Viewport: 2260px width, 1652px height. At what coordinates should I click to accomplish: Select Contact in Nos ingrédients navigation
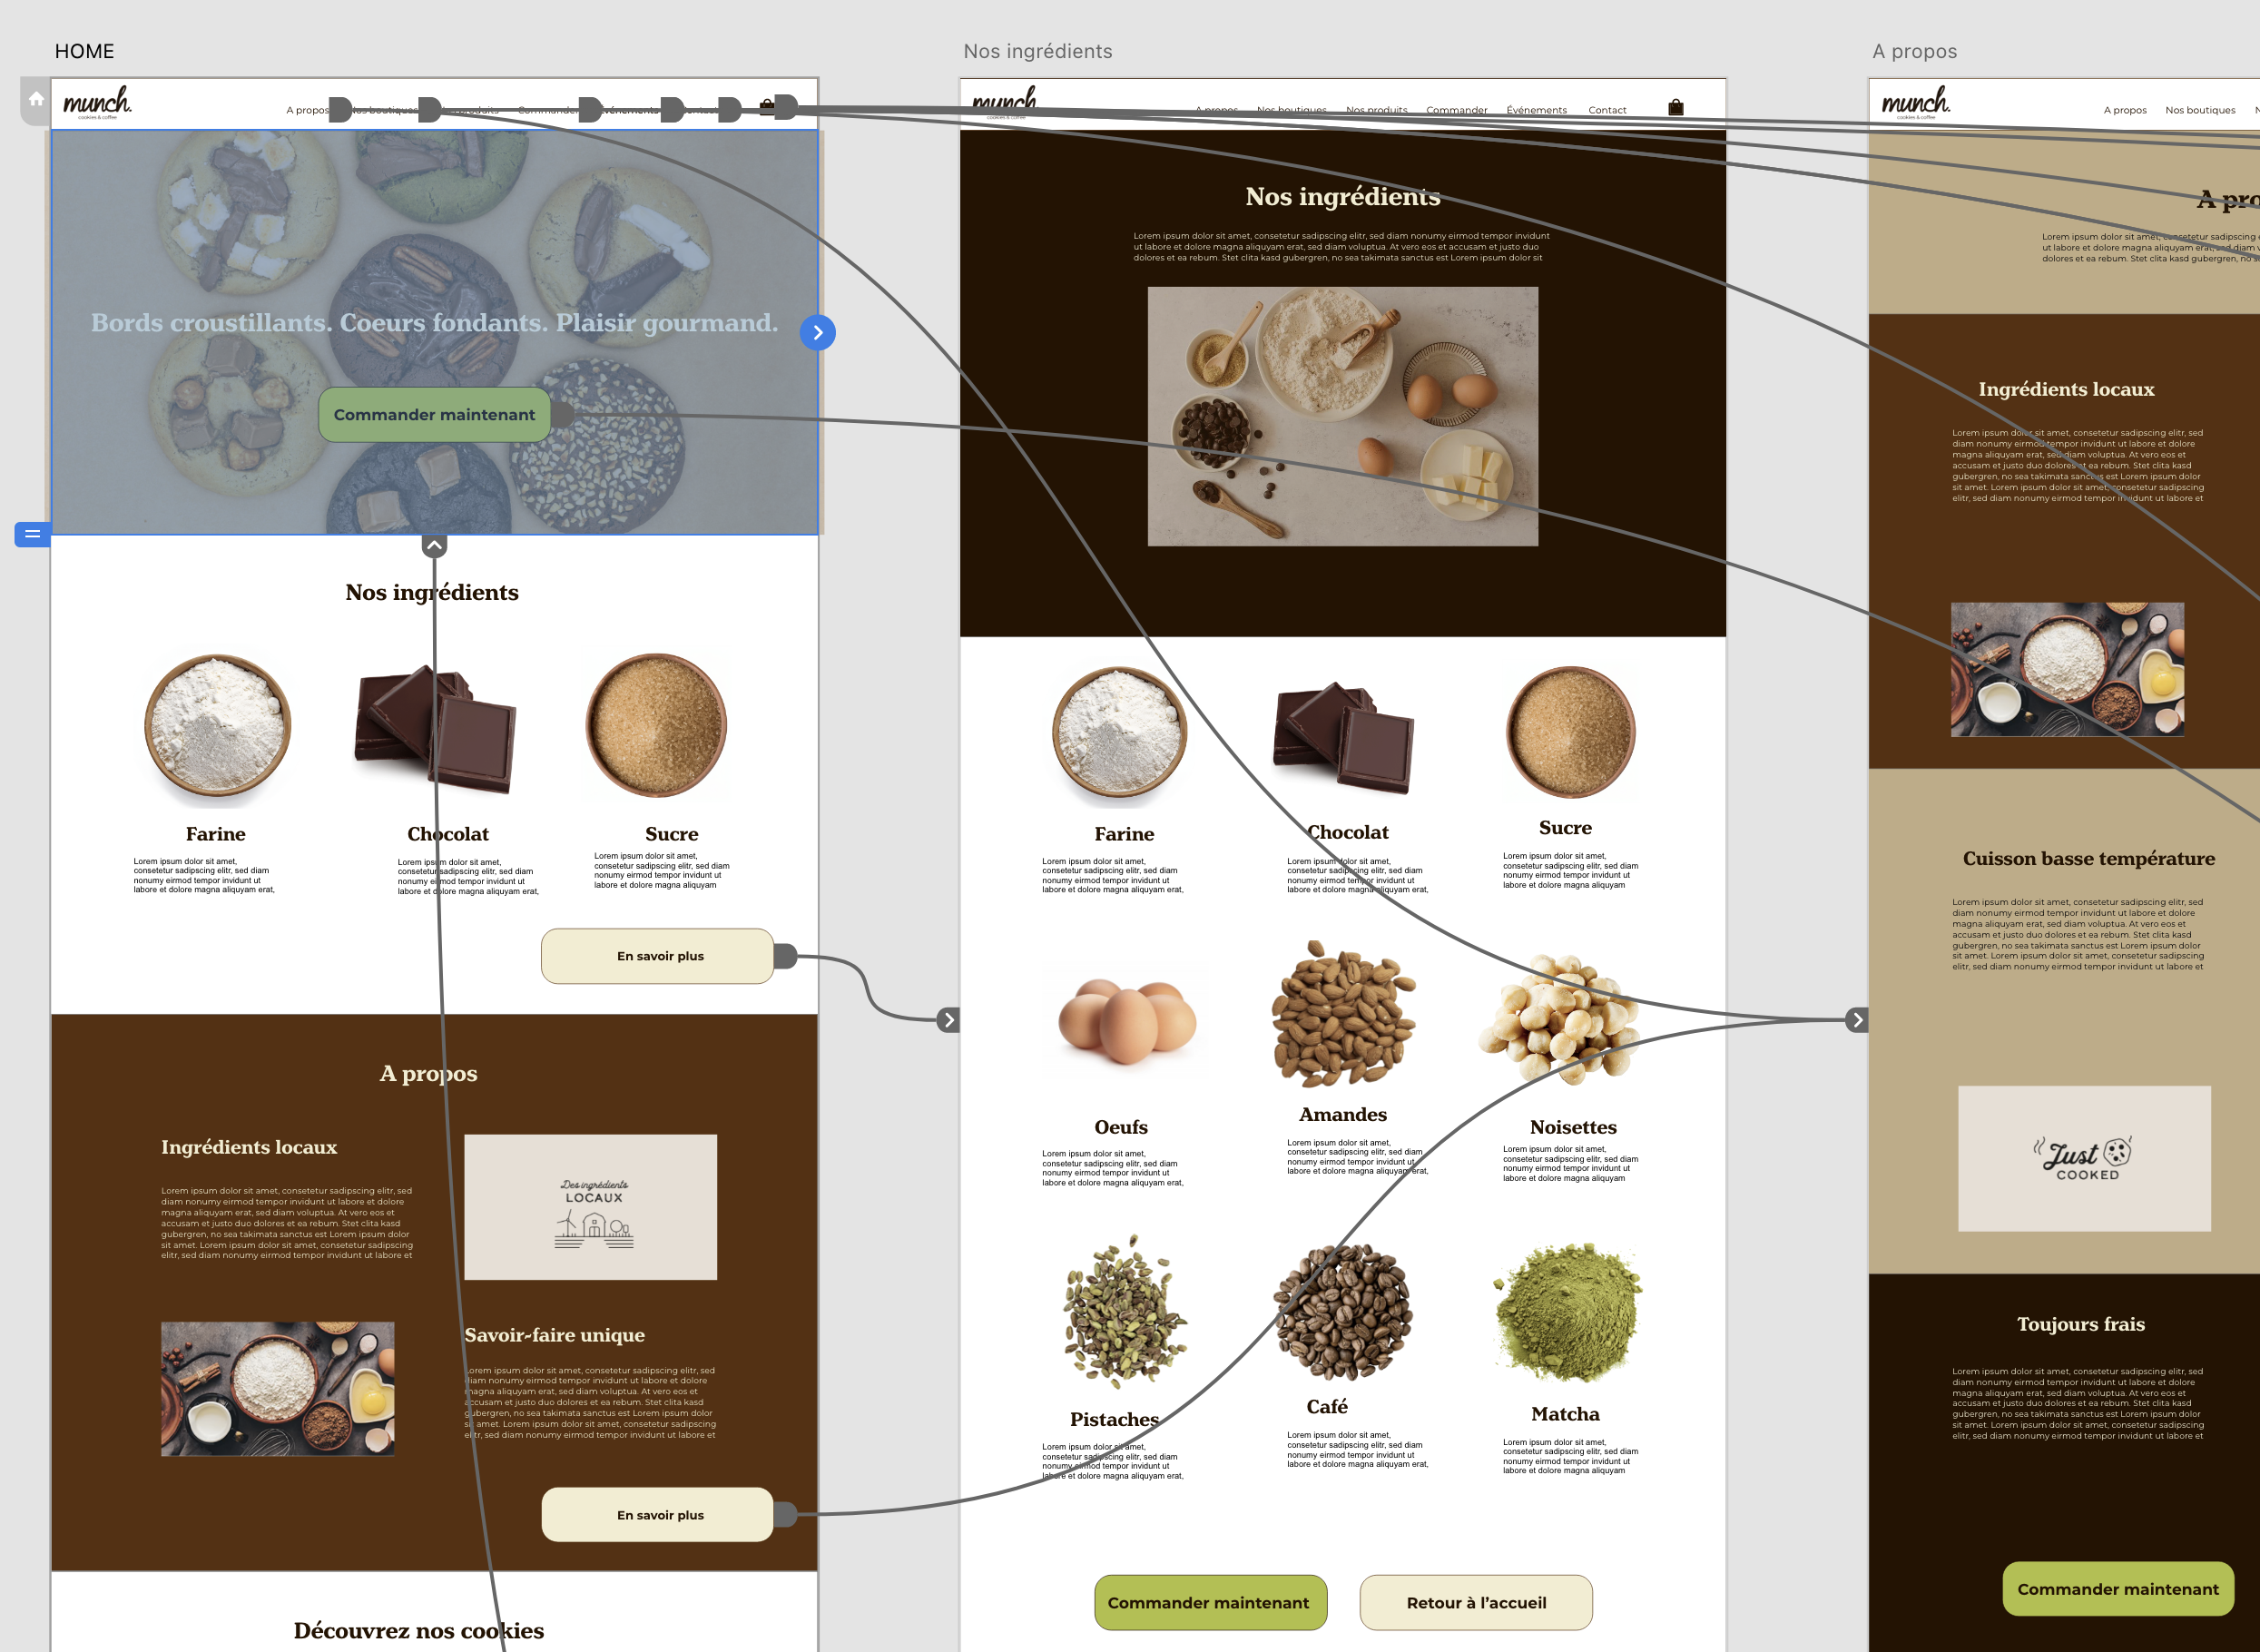pos(1606,110)
